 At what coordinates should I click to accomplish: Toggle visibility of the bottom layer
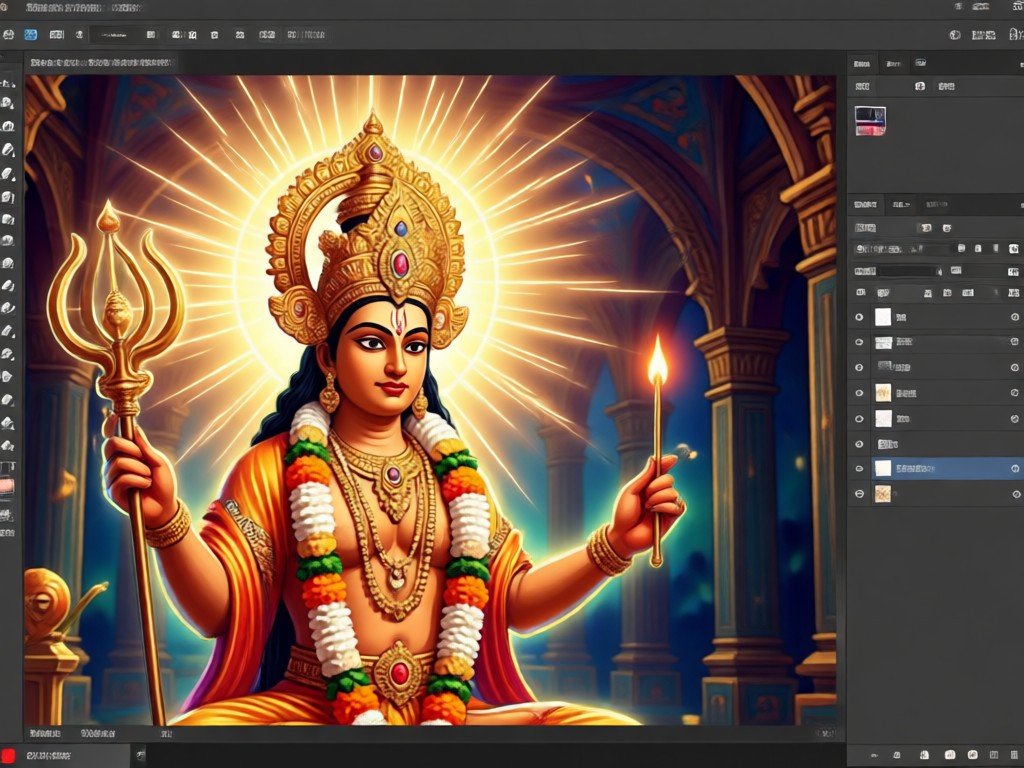click(859, 494)
